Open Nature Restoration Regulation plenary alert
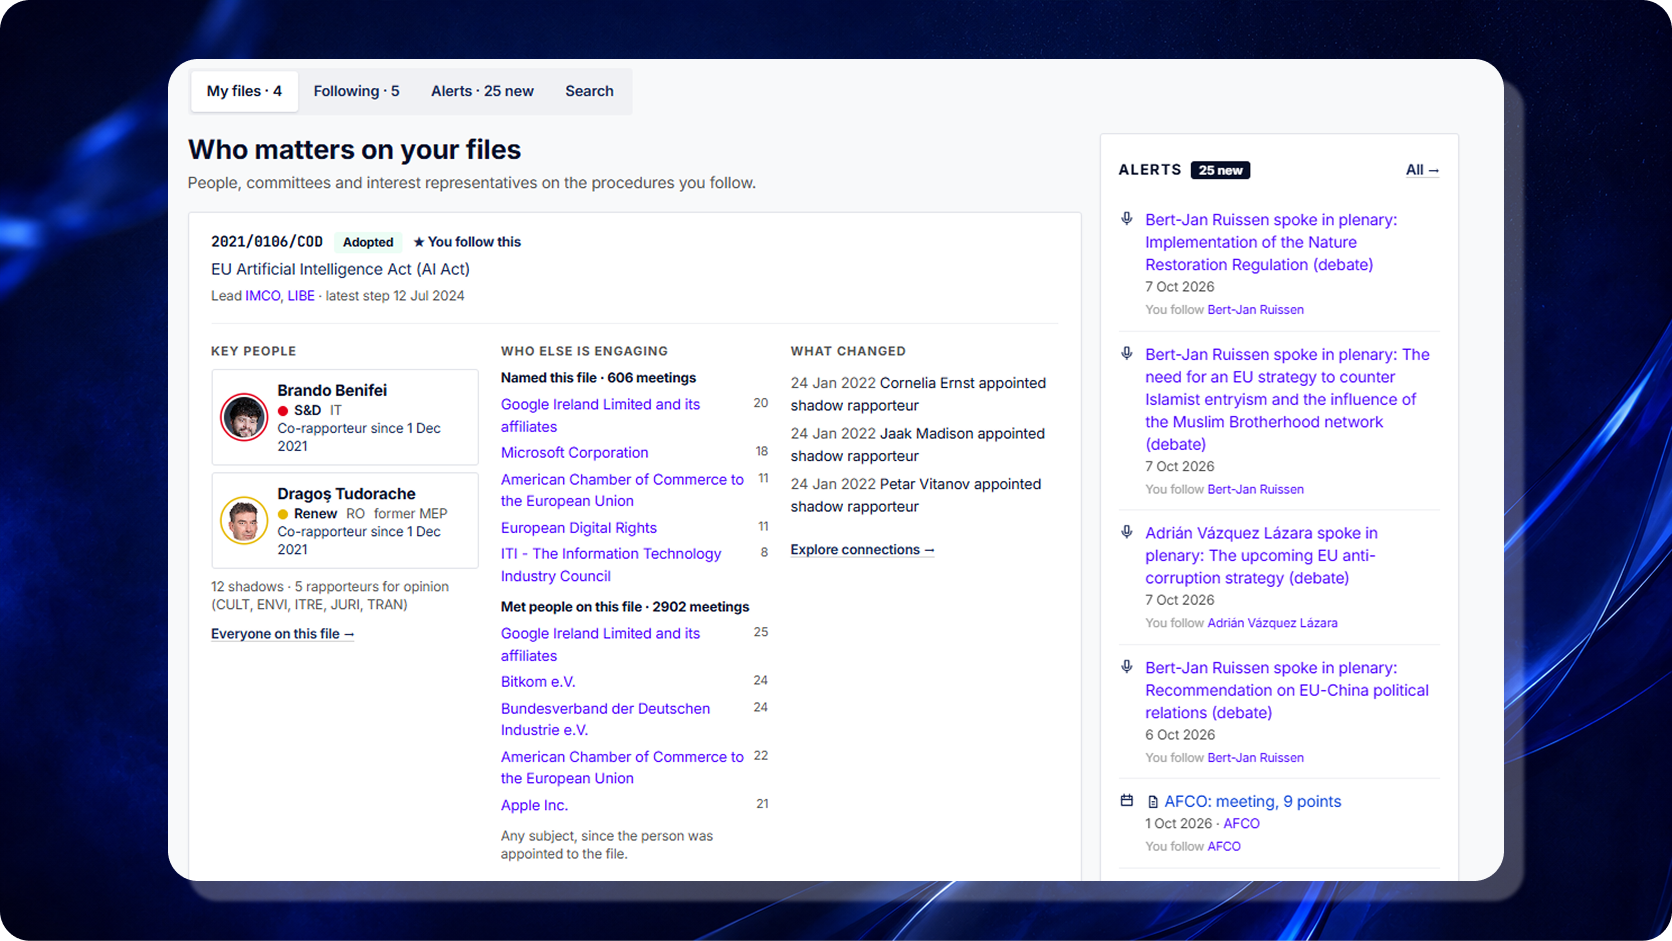 click(1271, 242)
